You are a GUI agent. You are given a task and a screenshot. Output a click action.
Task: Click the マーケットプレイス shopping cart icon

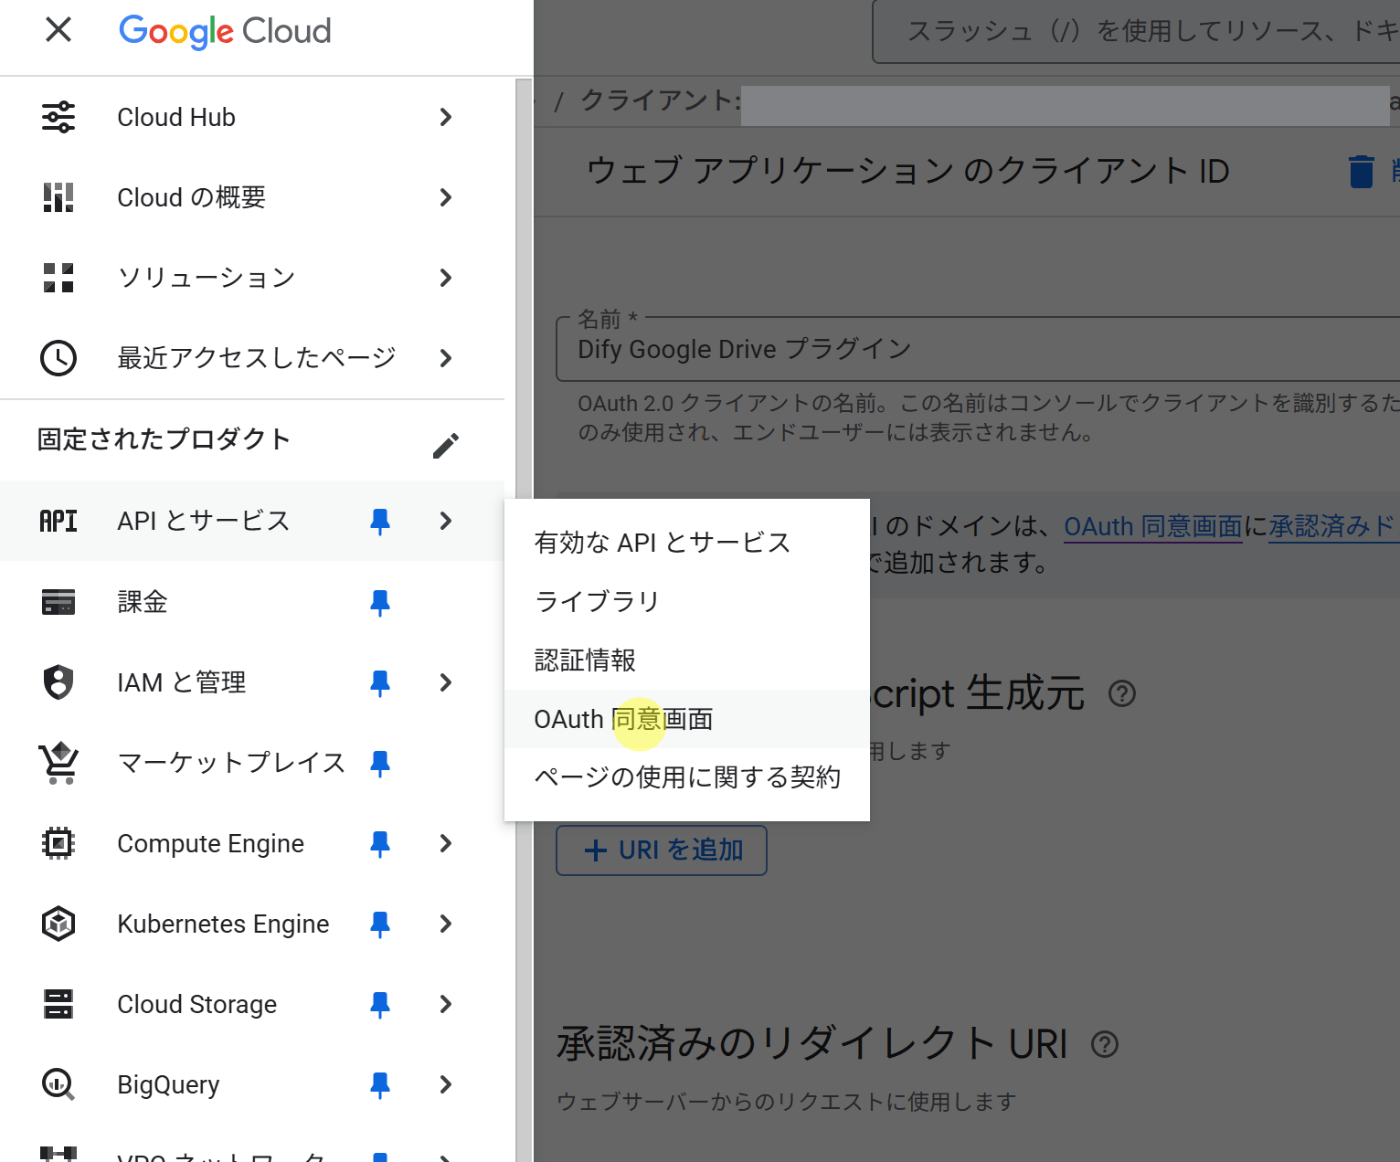(58, 763)
